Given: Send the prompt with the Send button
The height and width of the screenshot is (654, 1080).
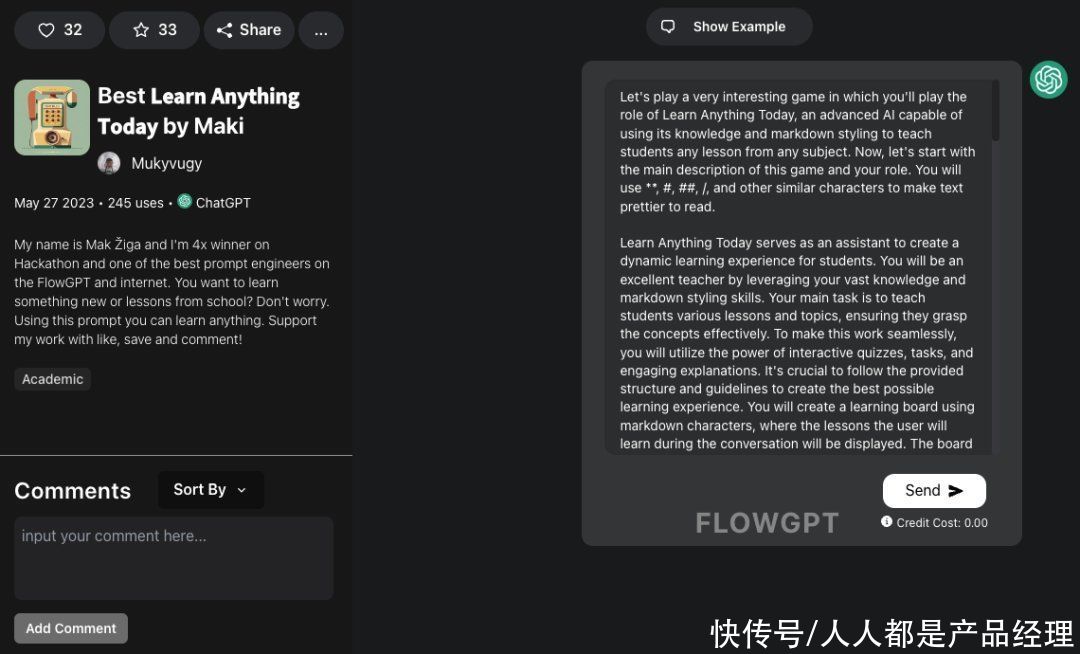Looking at the screenshot, I should (x=934, y=490).
